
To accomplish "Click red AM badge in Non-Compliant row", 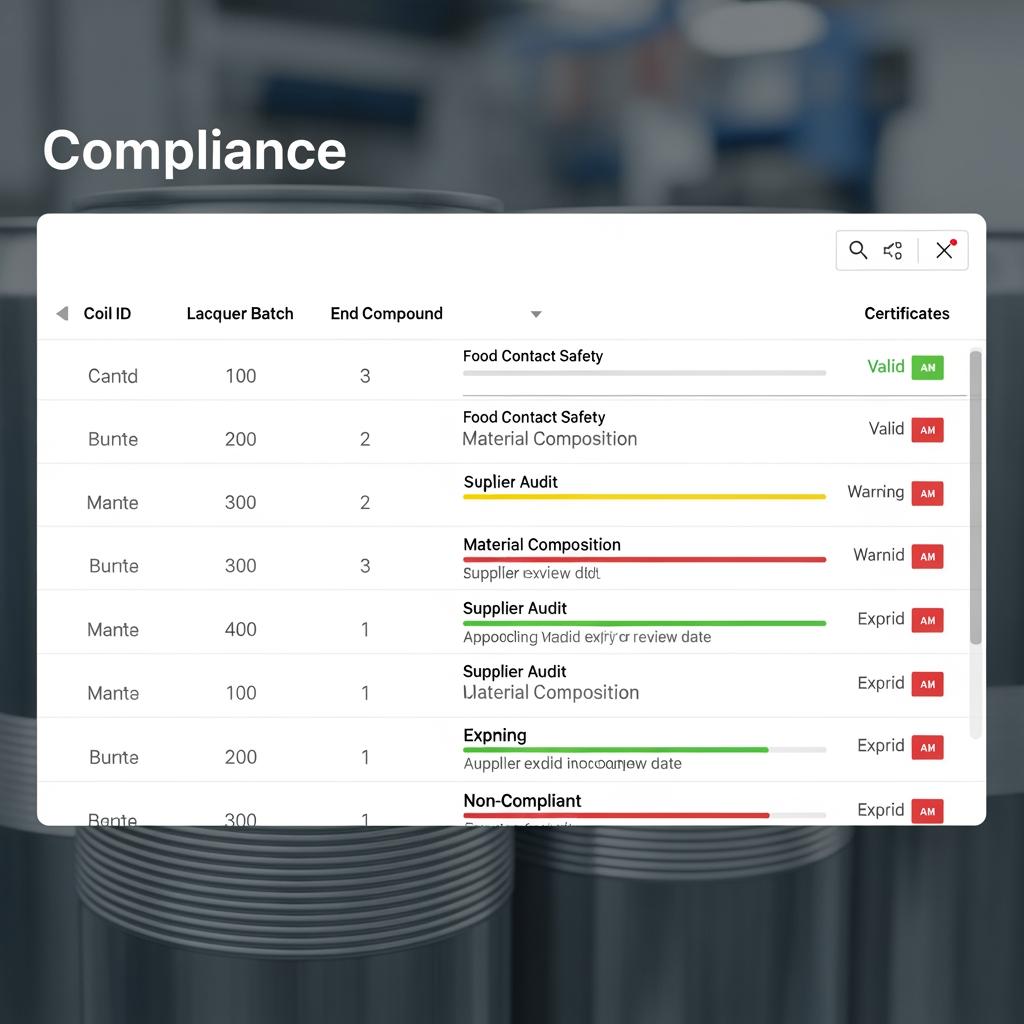I will coord(927,811).
